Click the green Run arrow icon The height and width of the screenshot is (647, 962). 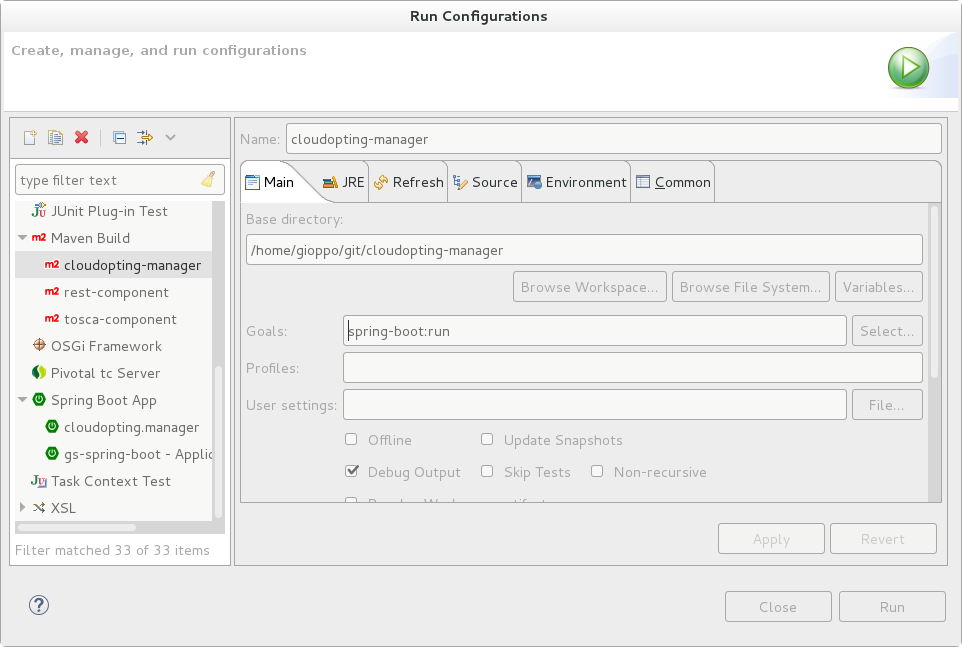pyautogui.click(x=908, y=67)
